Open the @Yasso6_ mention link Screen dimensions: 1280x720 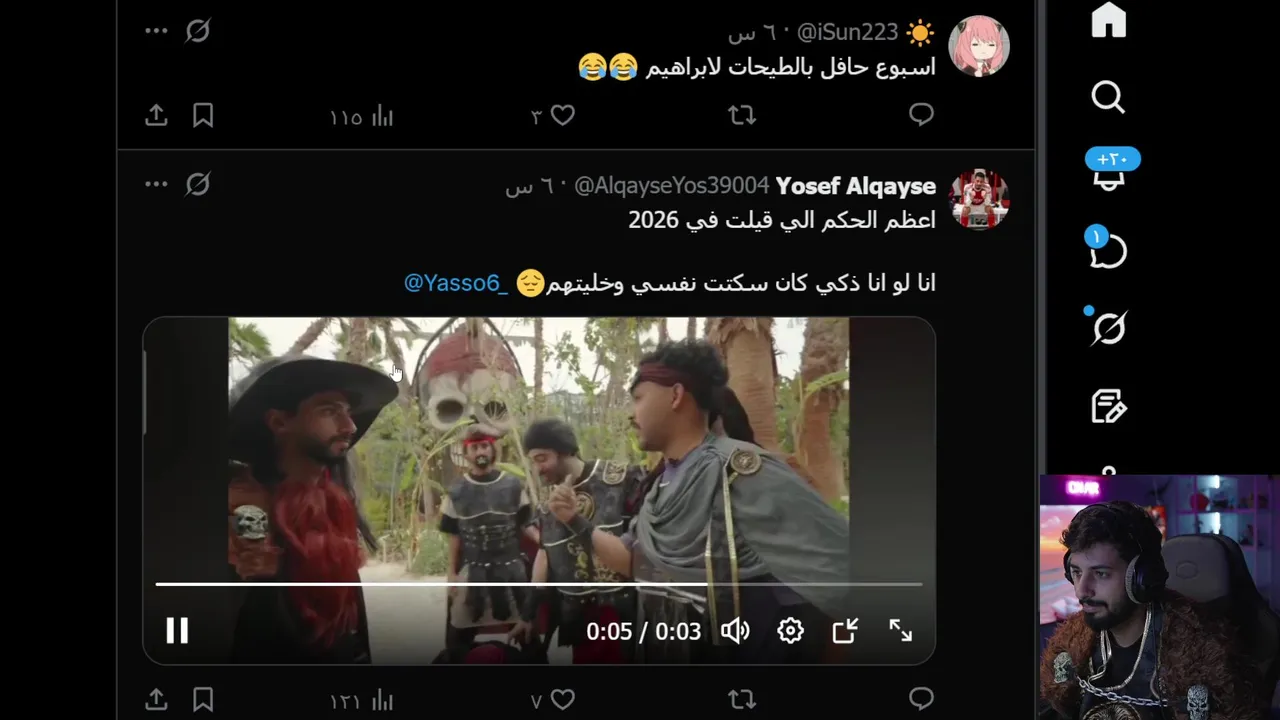(x=456, y=283)
